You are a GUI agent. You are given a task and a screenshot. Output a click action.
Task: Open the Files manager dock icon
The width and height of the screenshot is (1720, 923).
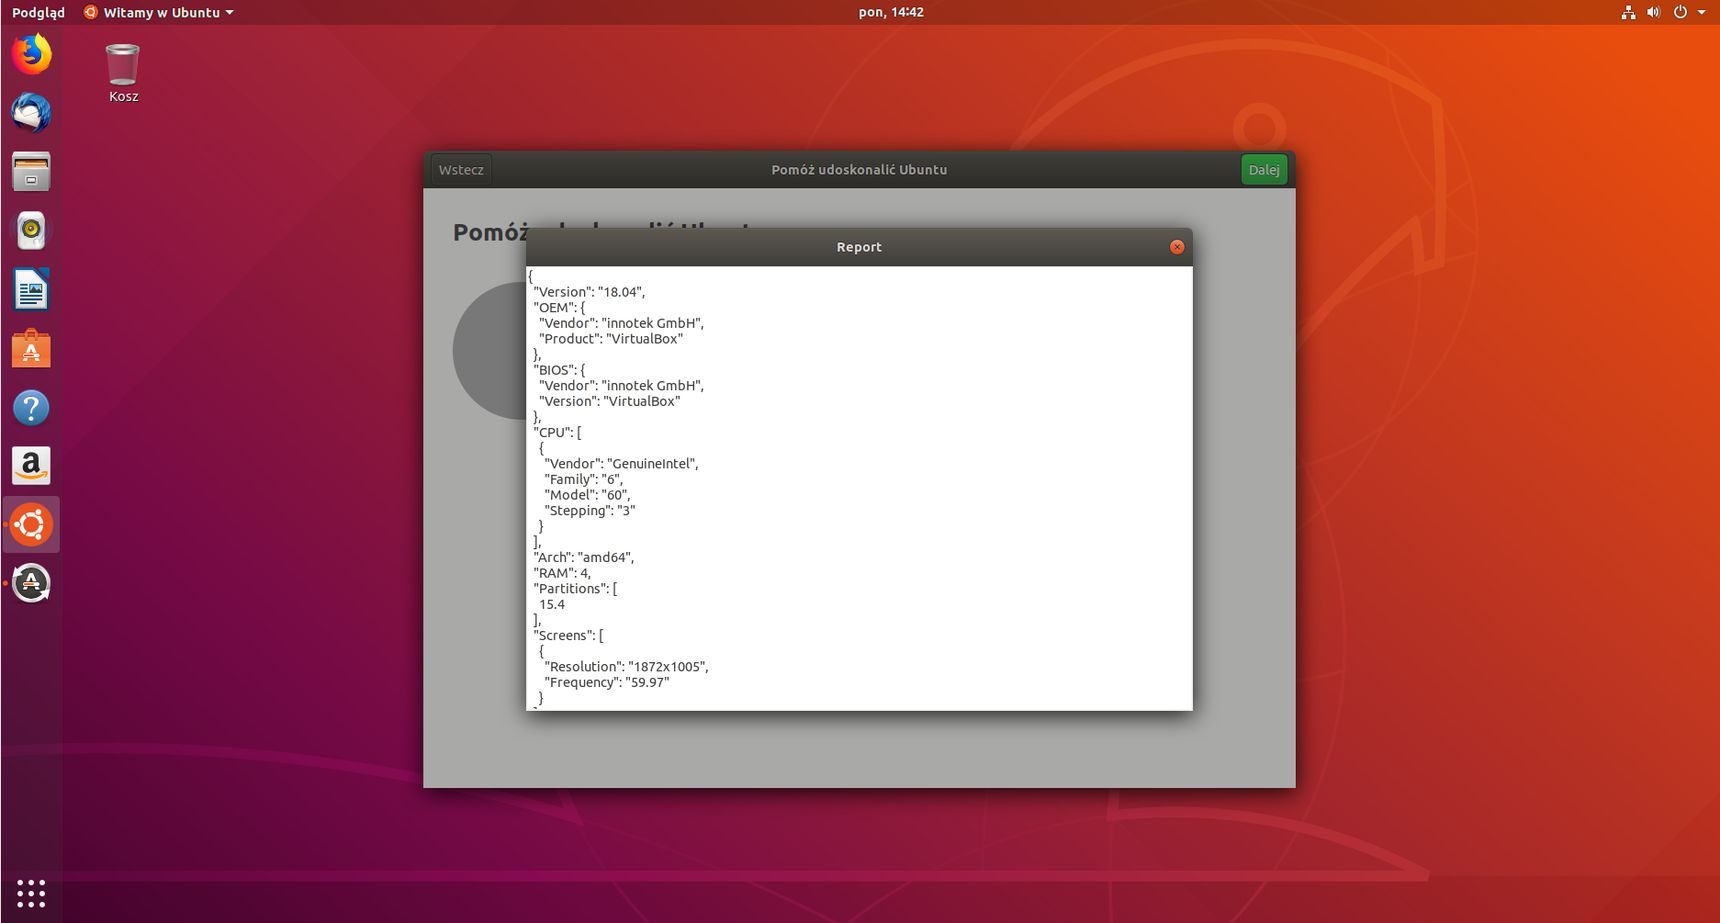pos(31,172)
